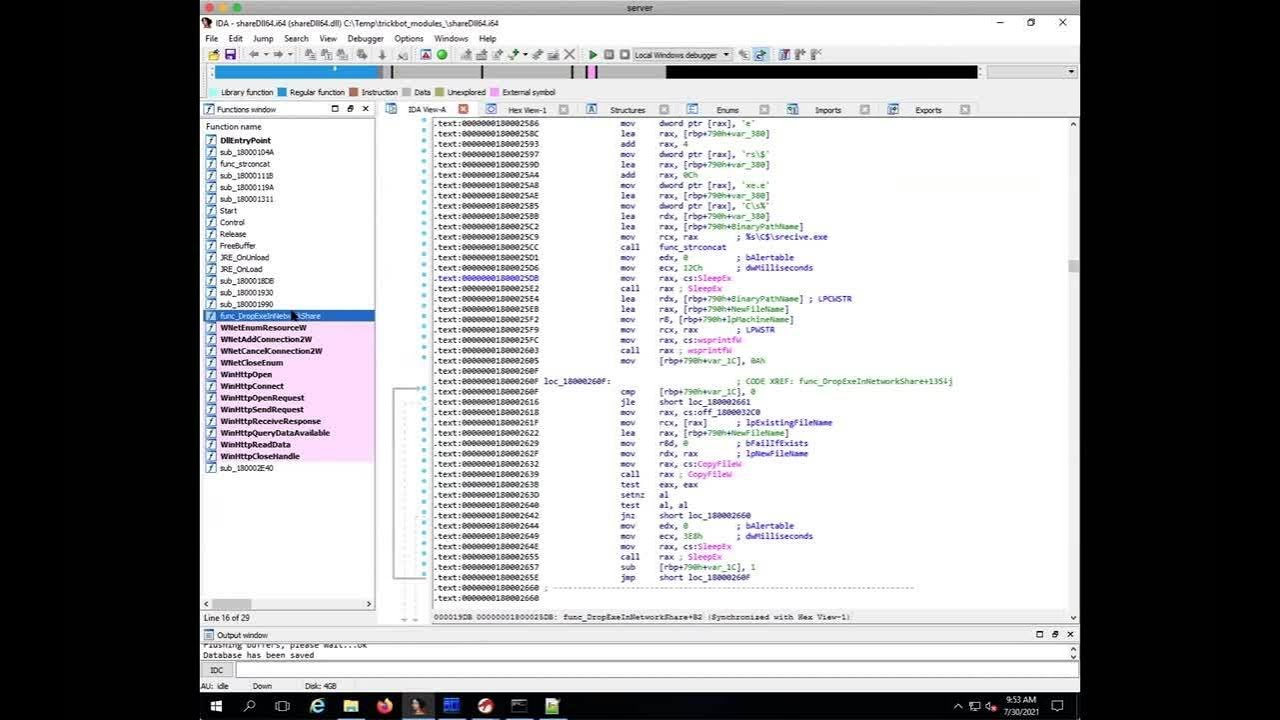1280x720 pixels.
Task: Click the Hex View-1 tab icon
Action: tap(491, 109)
